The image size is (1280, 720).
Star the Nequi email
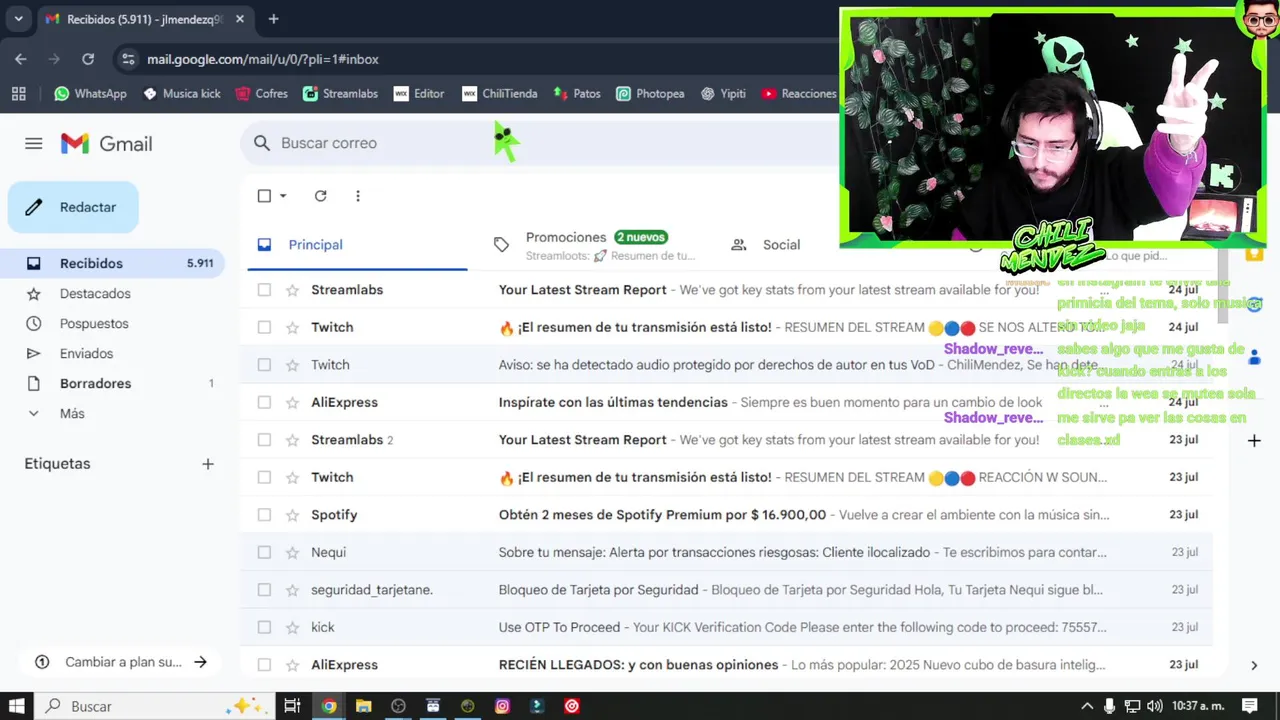coord(292,552)
